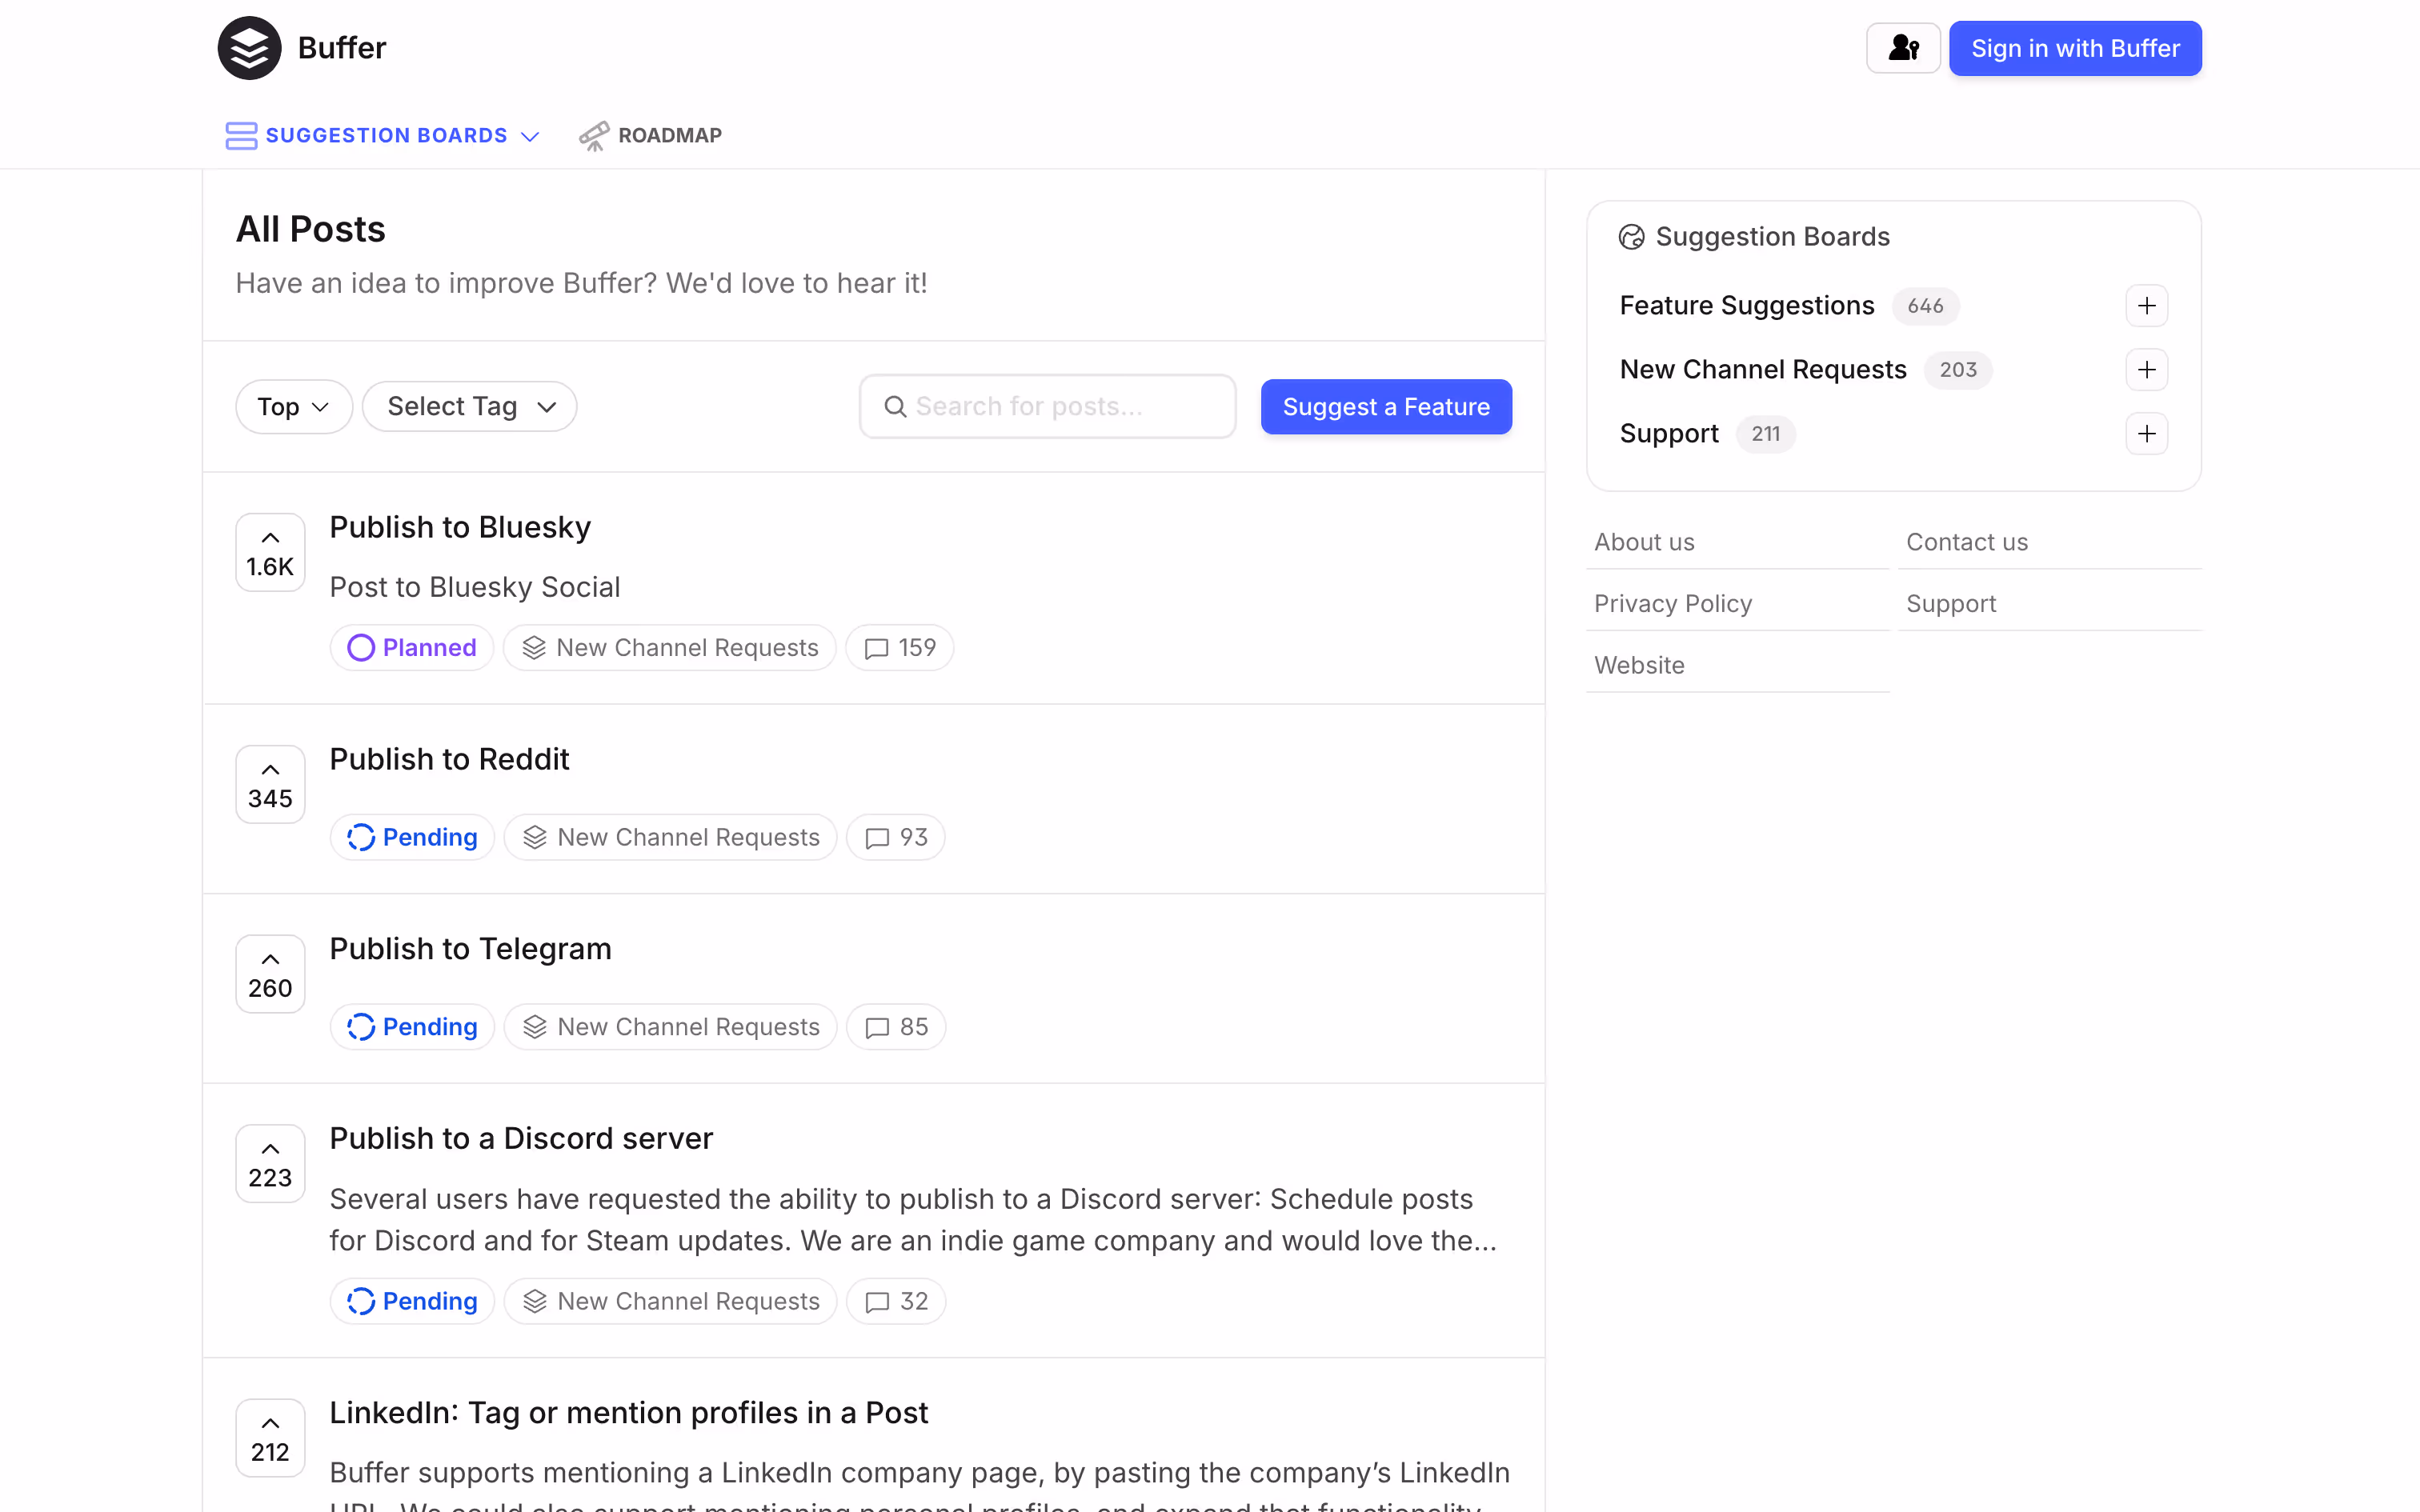Screen dimensions: 2420x1512
Task: Open the Feature Suggestions board
Action: pos(1746,306)
